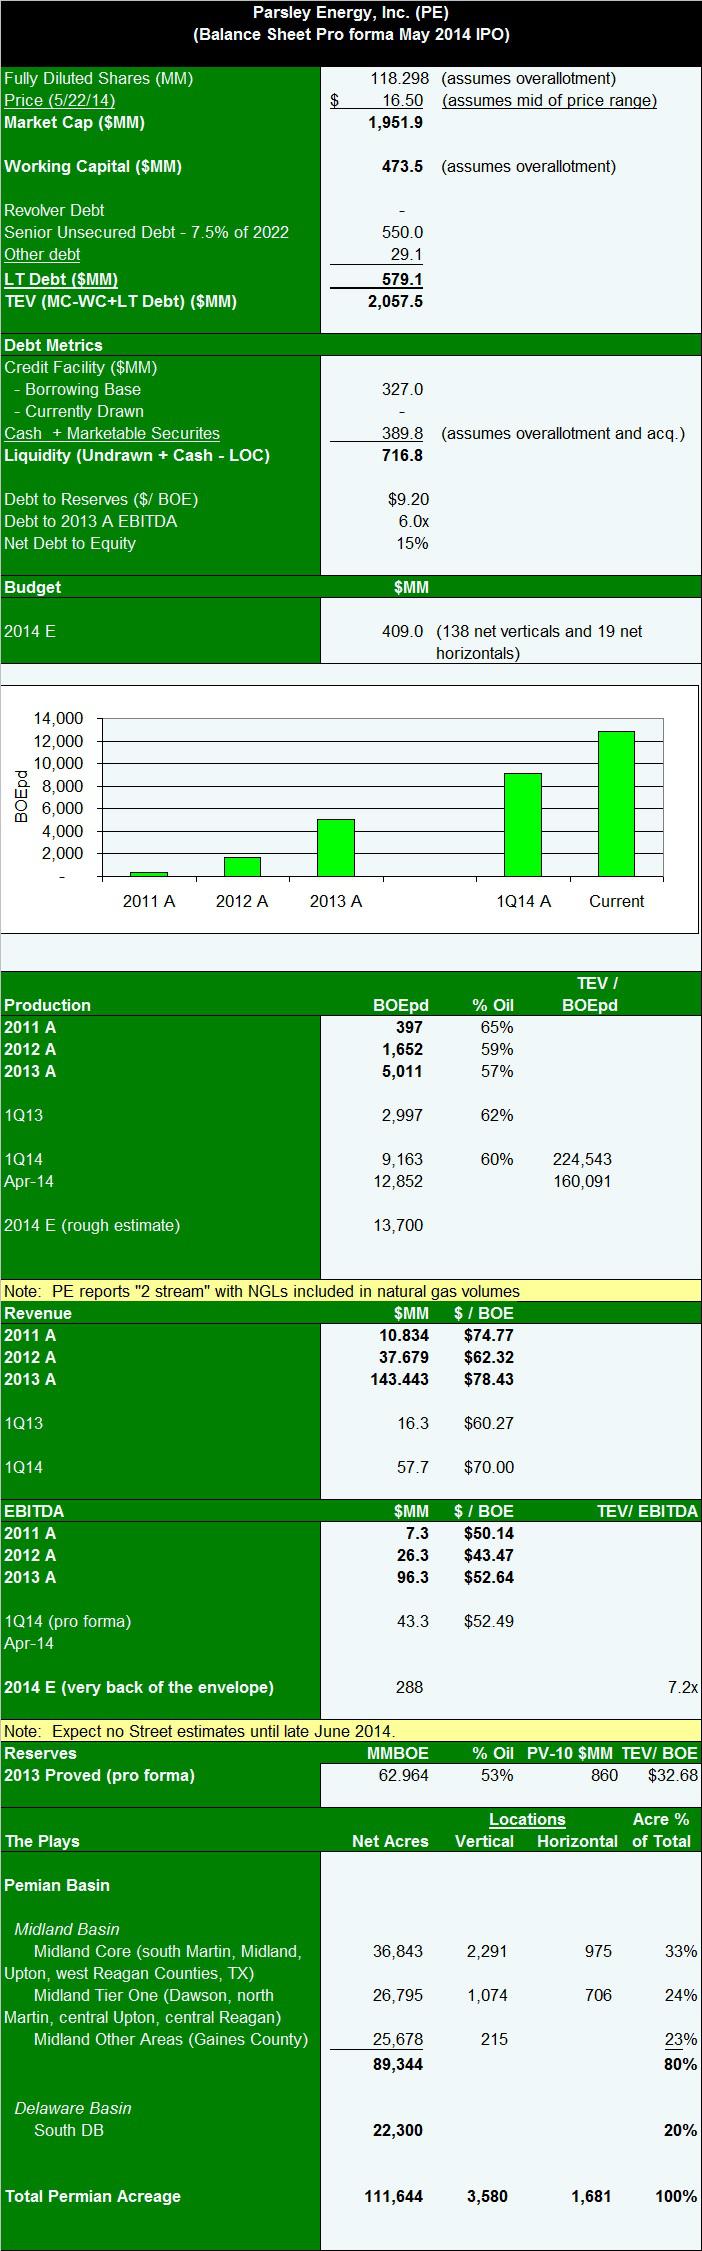The height and width of the screenshot is (2251, 702).
Task: Select 2013 A production value 5,011
Action: pyautogui.click(x=402, y=1072)
